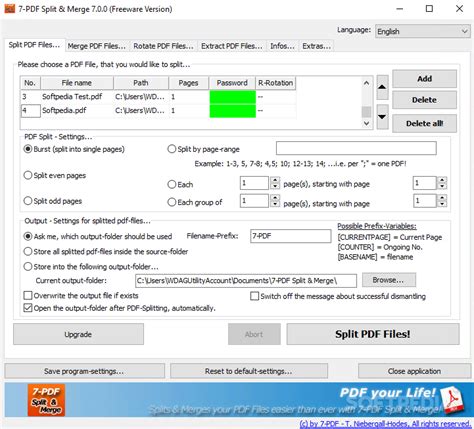Increase the Each page(s) count
This screenshot has width=474, height=429.
click(x=275, y=180)
